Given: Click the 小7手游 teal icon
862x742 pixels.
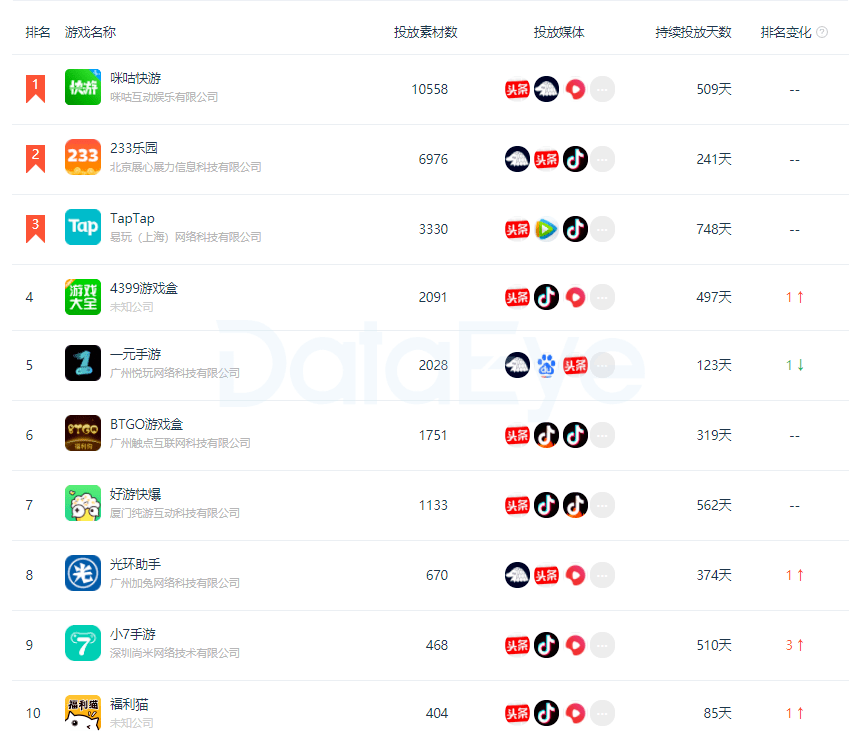Looking at the screenshot, I should (82, 643).
